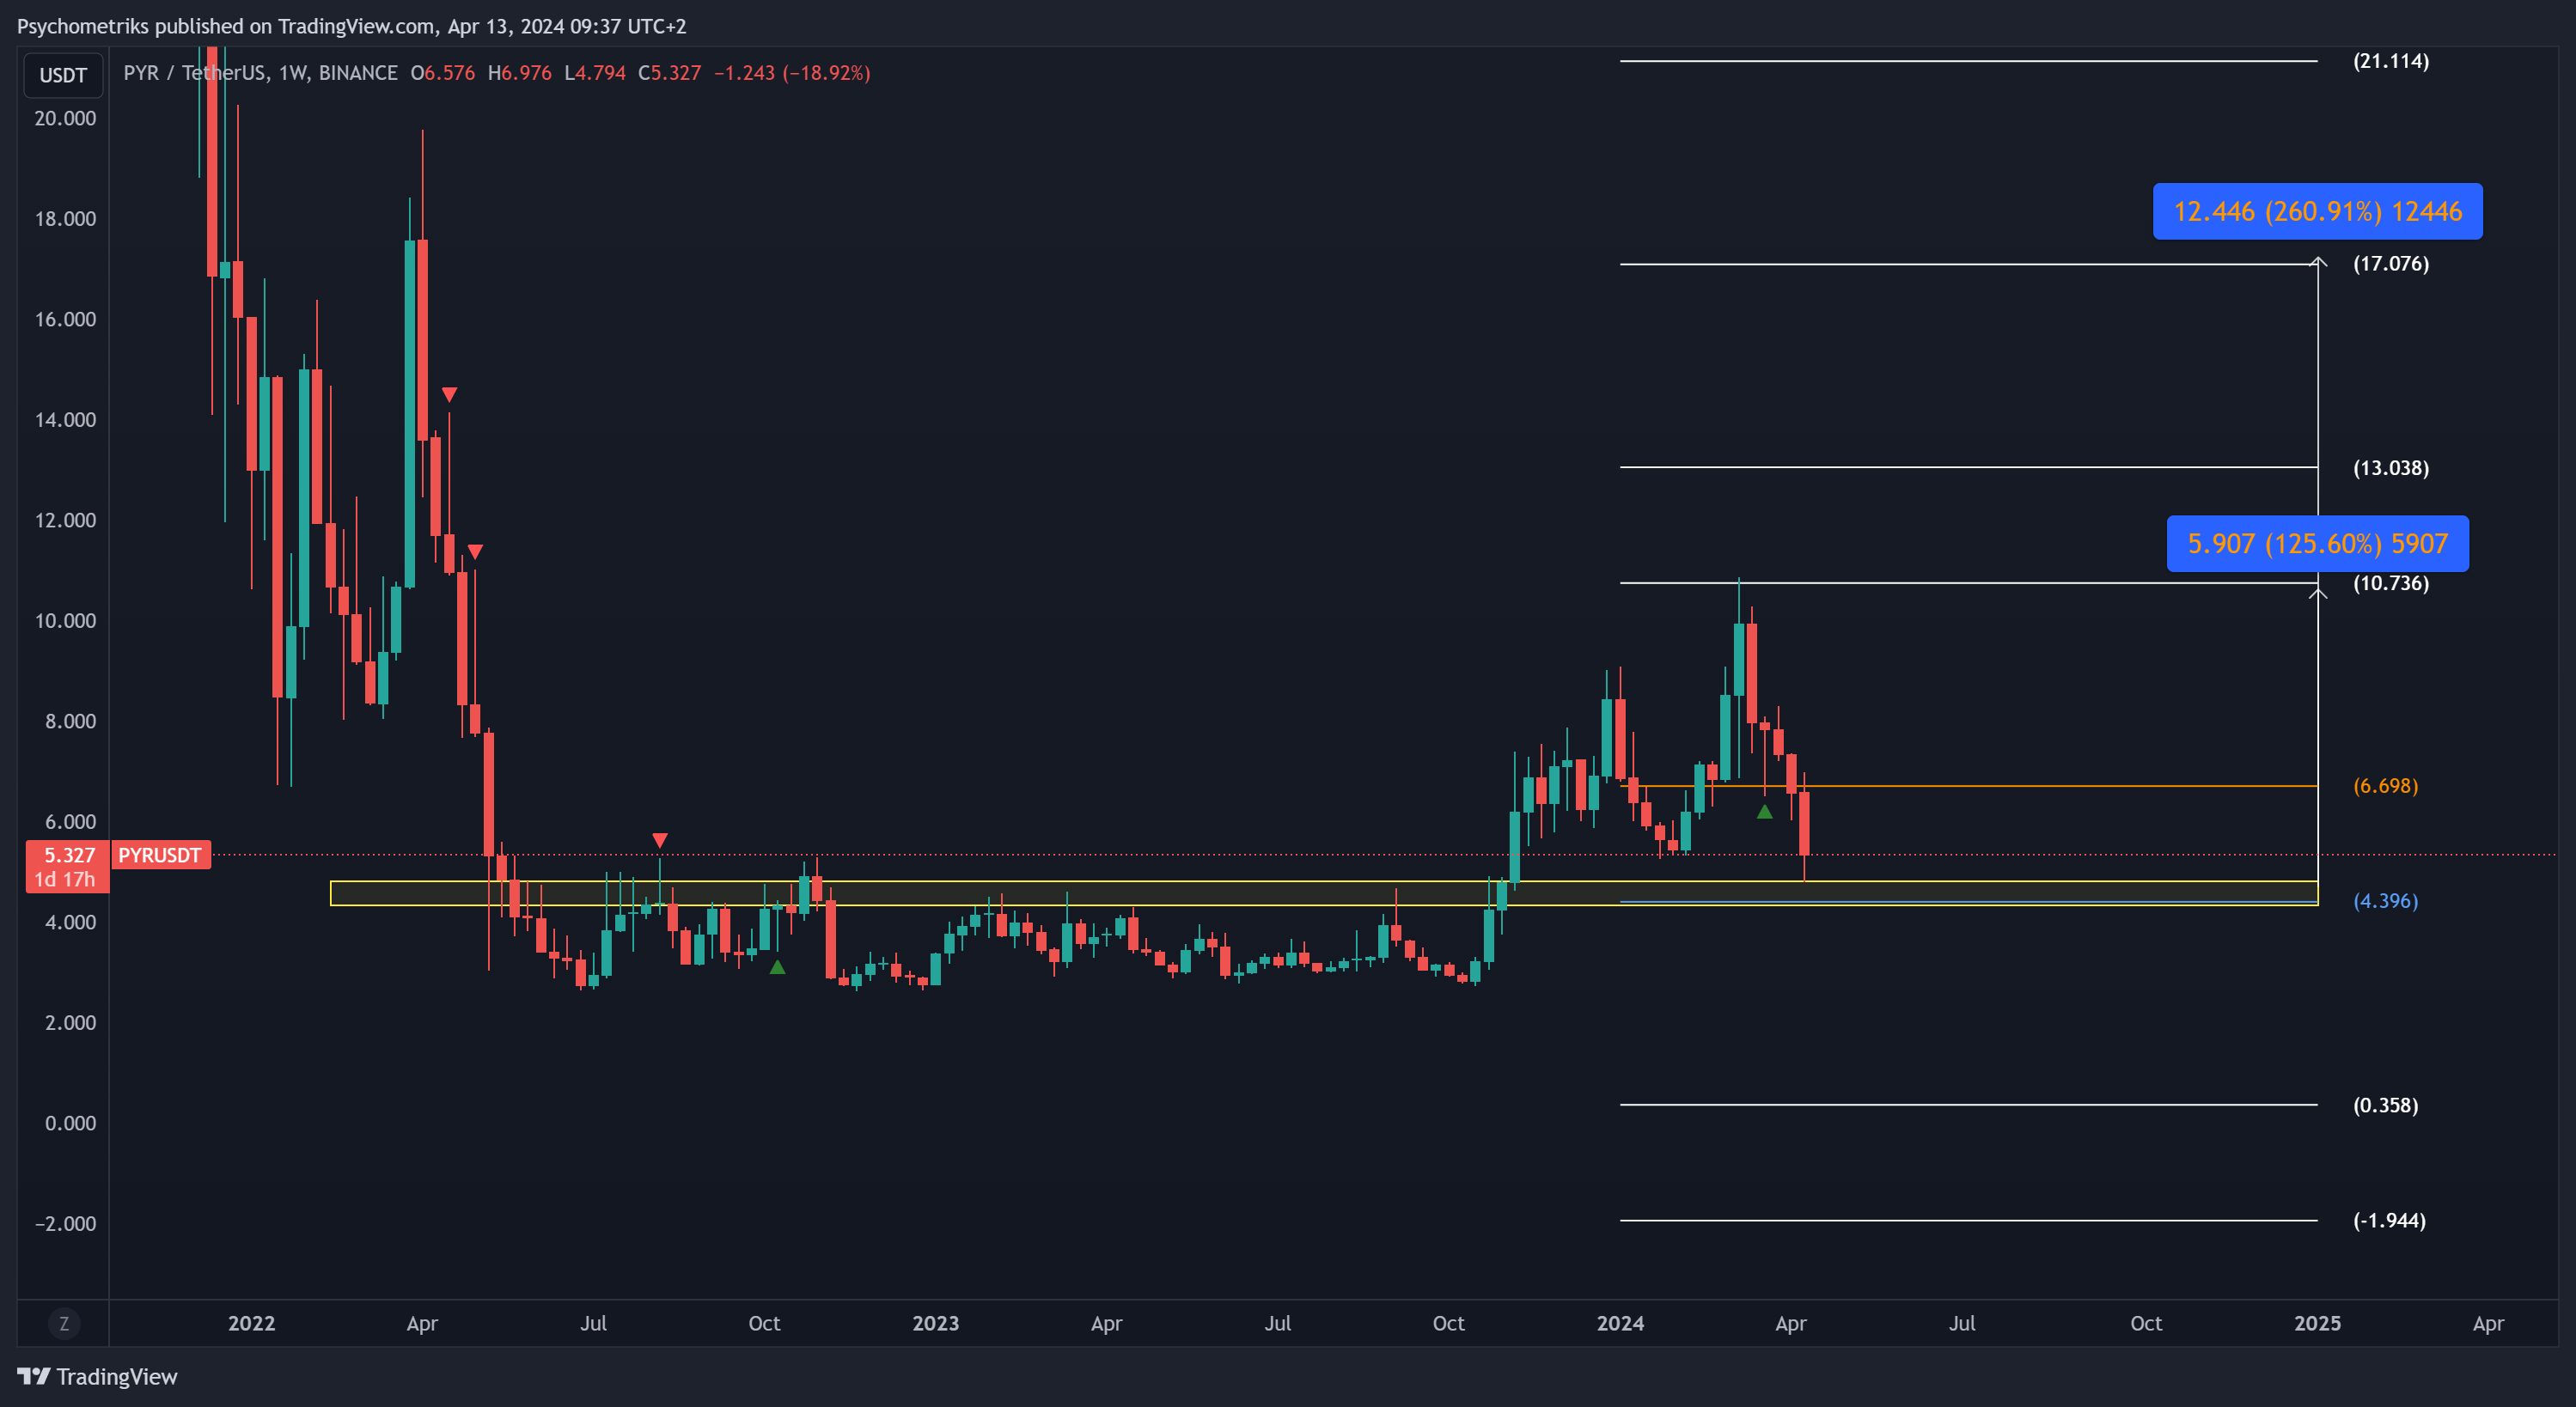Click the 2024 label on time axis
Viewport: 2576px width, 1407px height.
(x=1620, y=1323)
